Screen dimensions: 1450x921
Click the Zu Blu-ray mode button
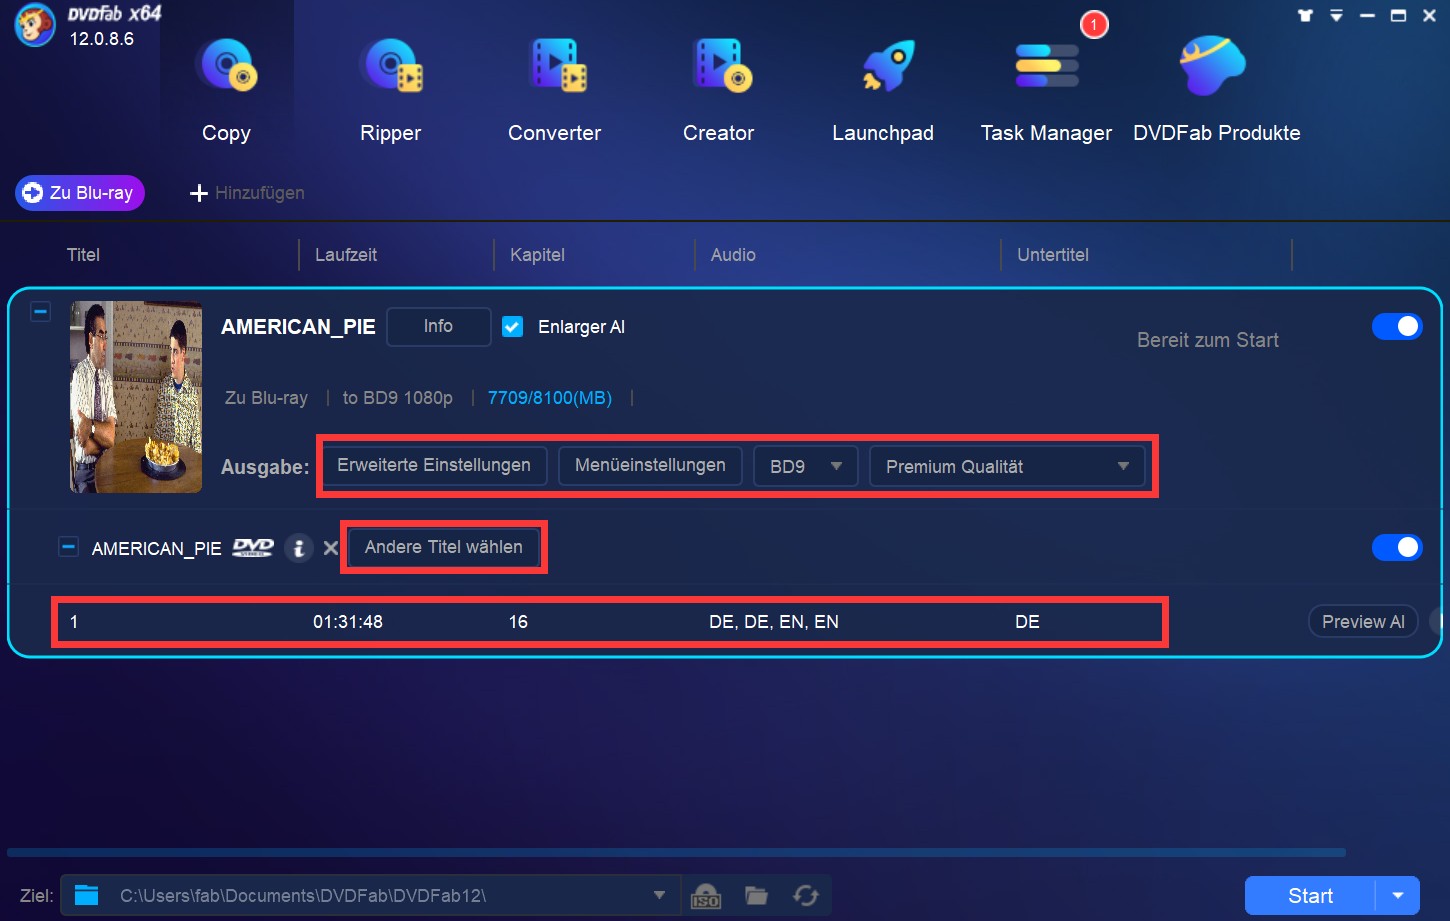[80, 193]
